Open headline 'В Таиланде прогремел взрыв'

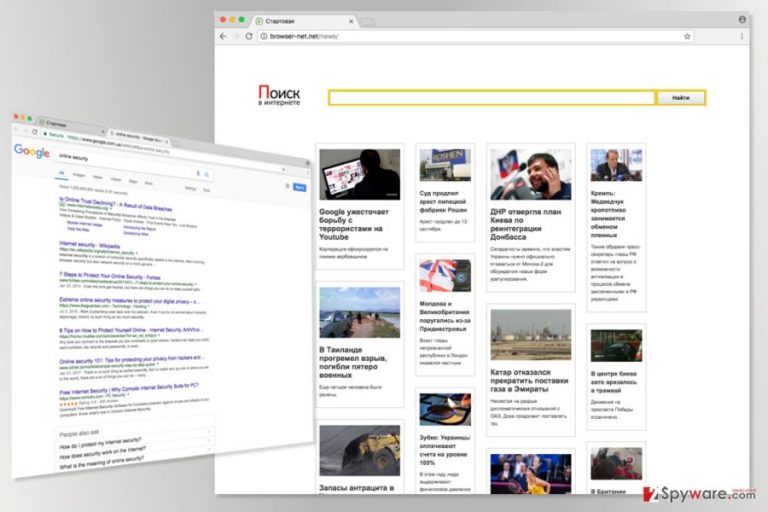(x=353, y=363)
